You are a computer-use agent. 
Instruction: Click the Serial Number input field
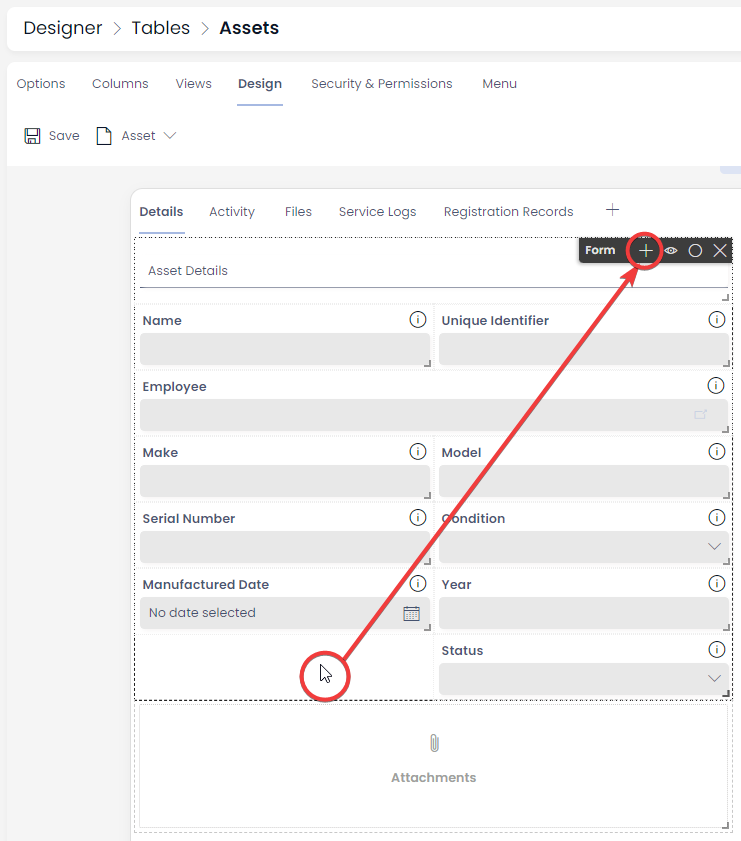coord(285,547)
